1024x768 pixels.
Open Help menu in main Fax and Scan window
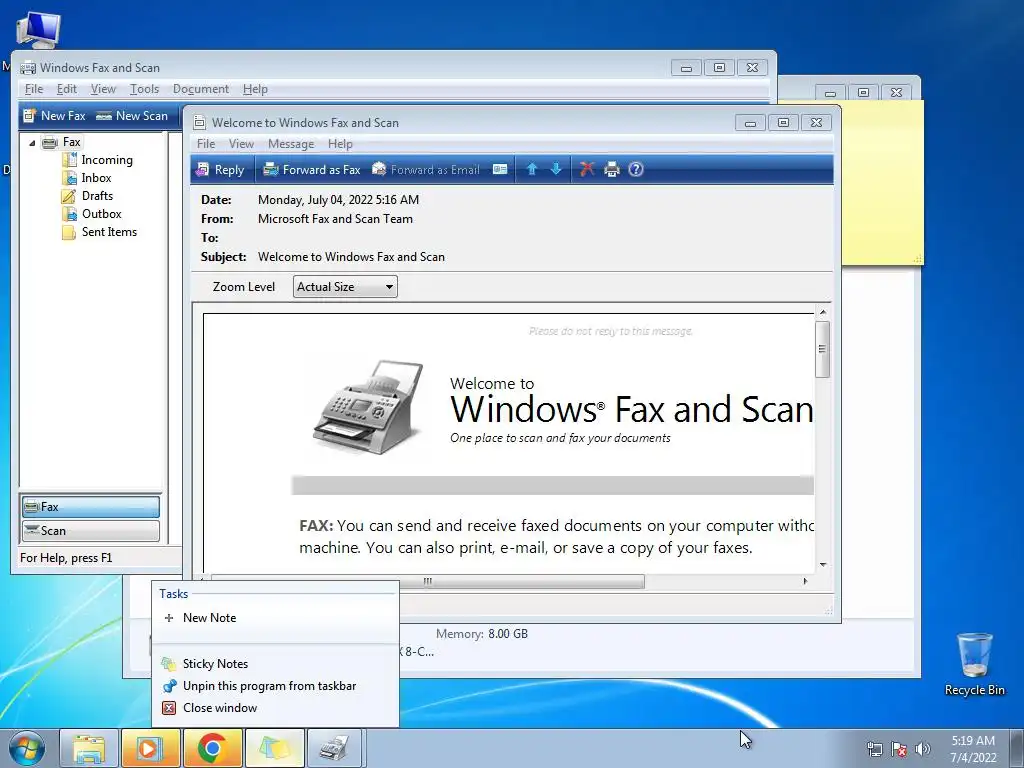255,89
